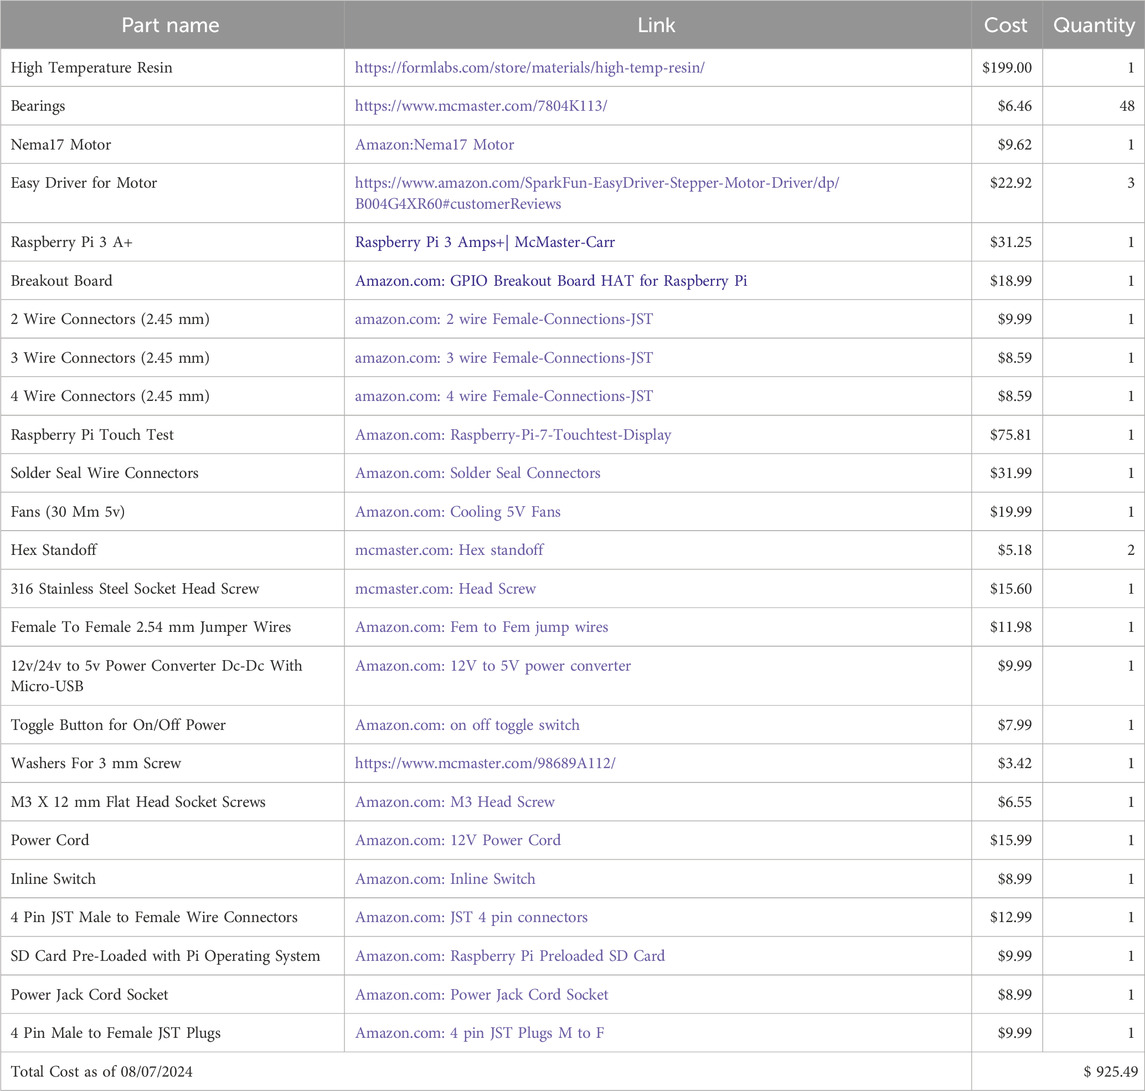Screen dimensions: 1145x1091
Task: Select the Toggle Button for On/Off Power cell
Action: pos(118,725)
